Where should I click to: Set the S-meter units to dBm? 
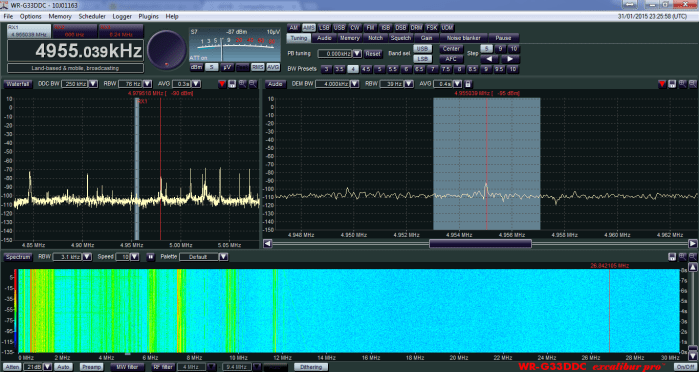196,67
